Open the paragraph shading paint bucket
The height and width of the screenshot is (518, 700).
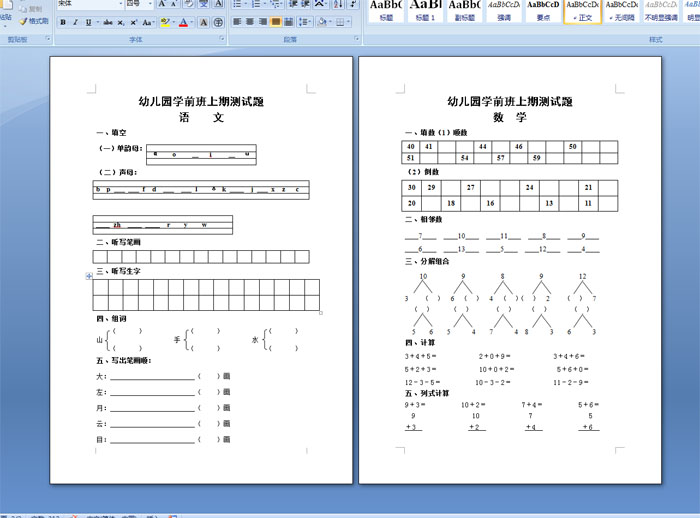pyautogui.click(x=322, y=22)
